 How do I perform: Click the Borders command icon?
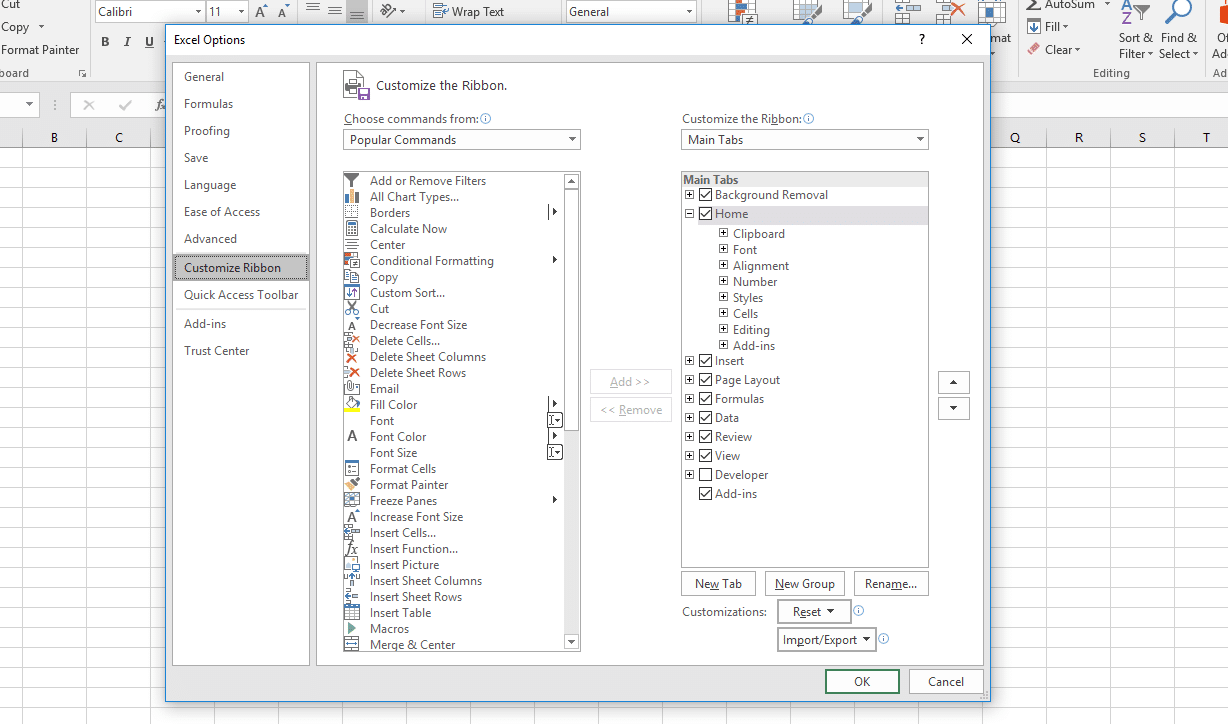351,213
